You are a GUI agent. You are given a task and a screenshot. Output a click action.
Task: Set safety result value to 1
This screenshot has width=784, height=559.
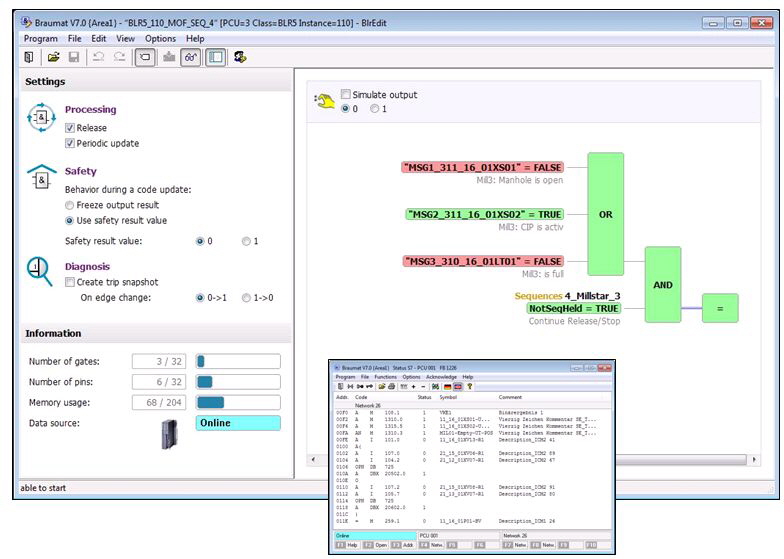pyautogui.click(x=246, y=241)
